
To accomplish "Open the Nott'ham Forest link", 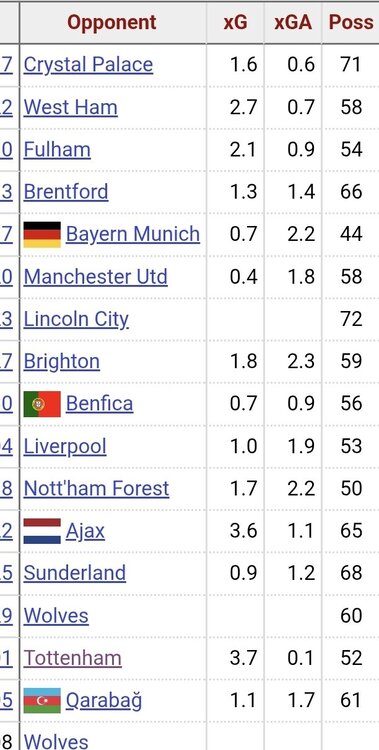I will 97,488.
